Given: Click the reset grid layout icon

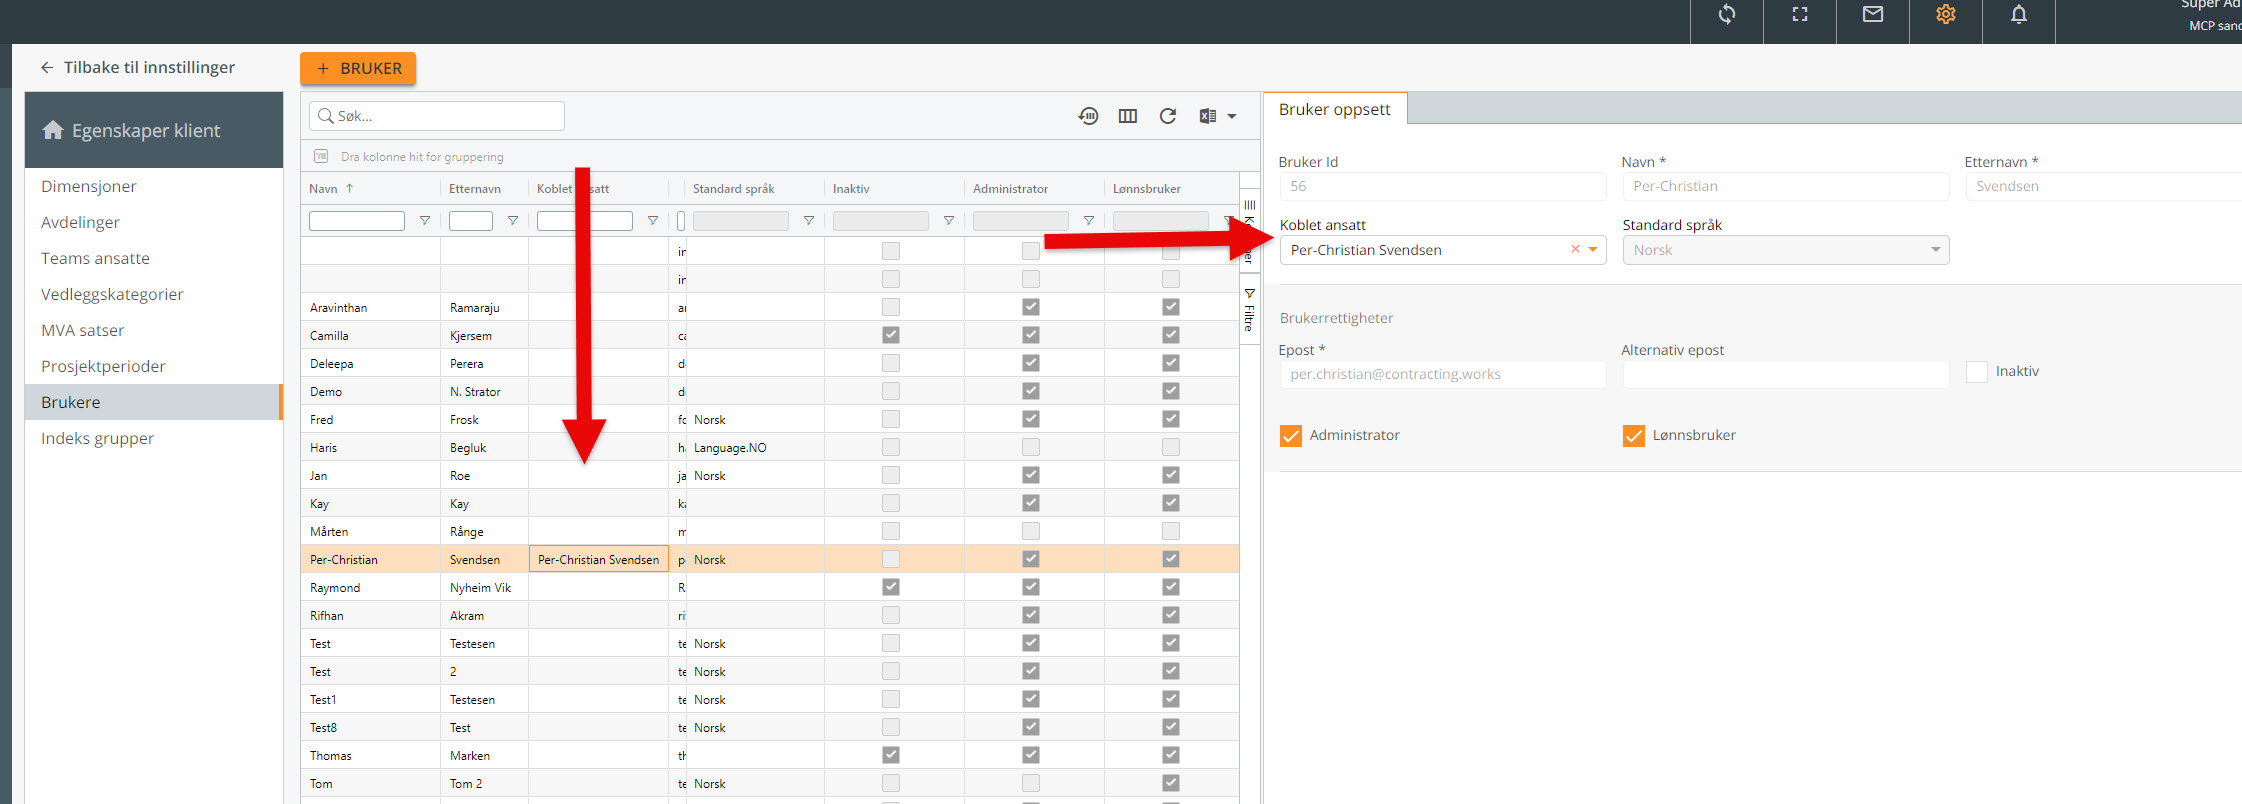Looking at the screenshot, I should pos(1088,116).
